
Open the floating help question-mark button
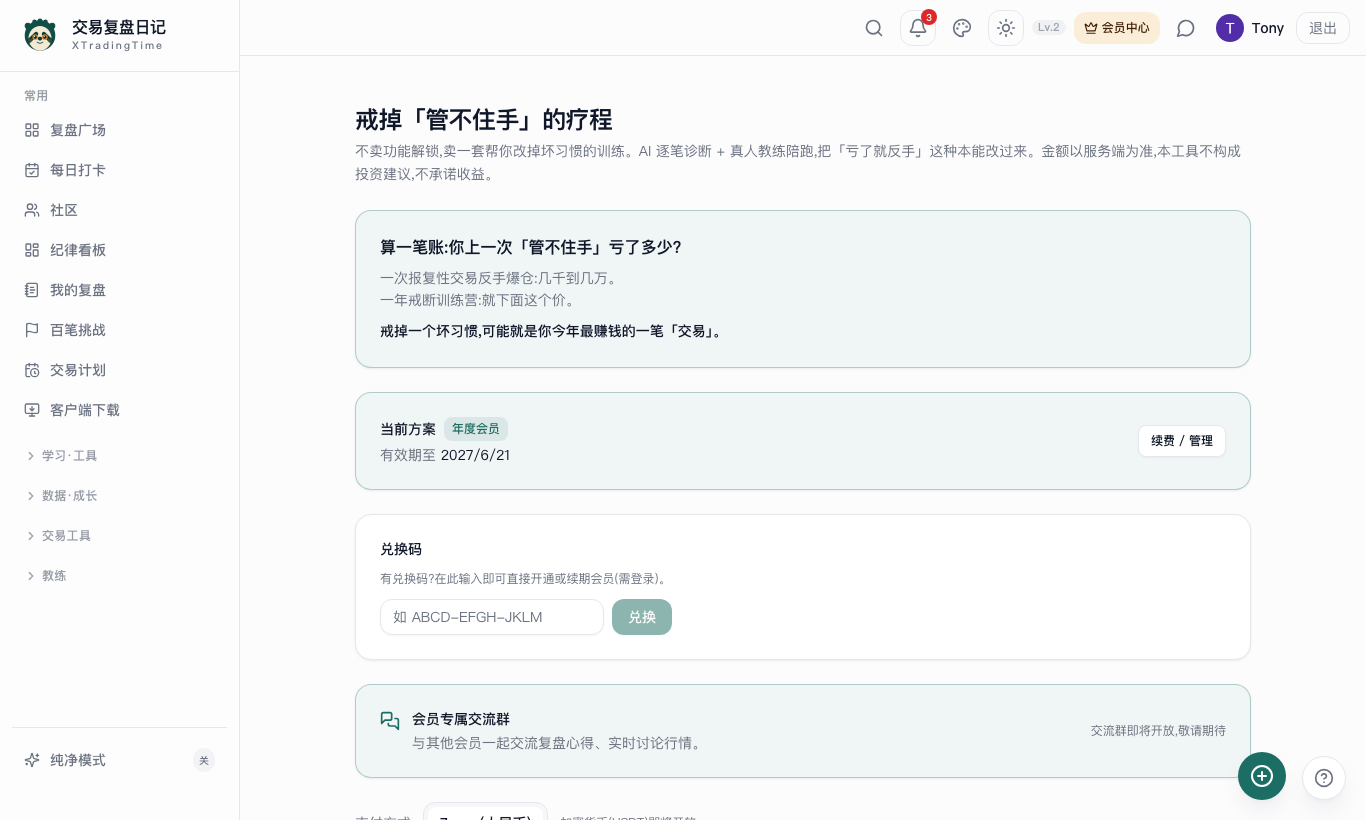pyautogui.click(x=1324, y=778)
